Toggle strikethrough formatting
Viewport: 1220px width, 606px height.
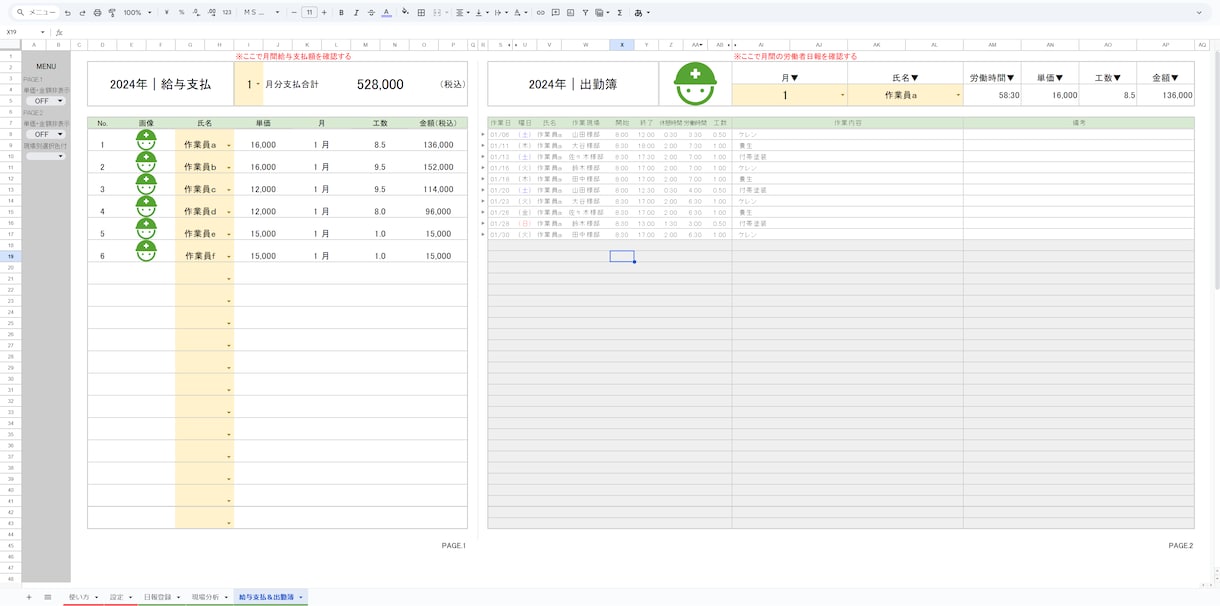click(x=371, y=13)
